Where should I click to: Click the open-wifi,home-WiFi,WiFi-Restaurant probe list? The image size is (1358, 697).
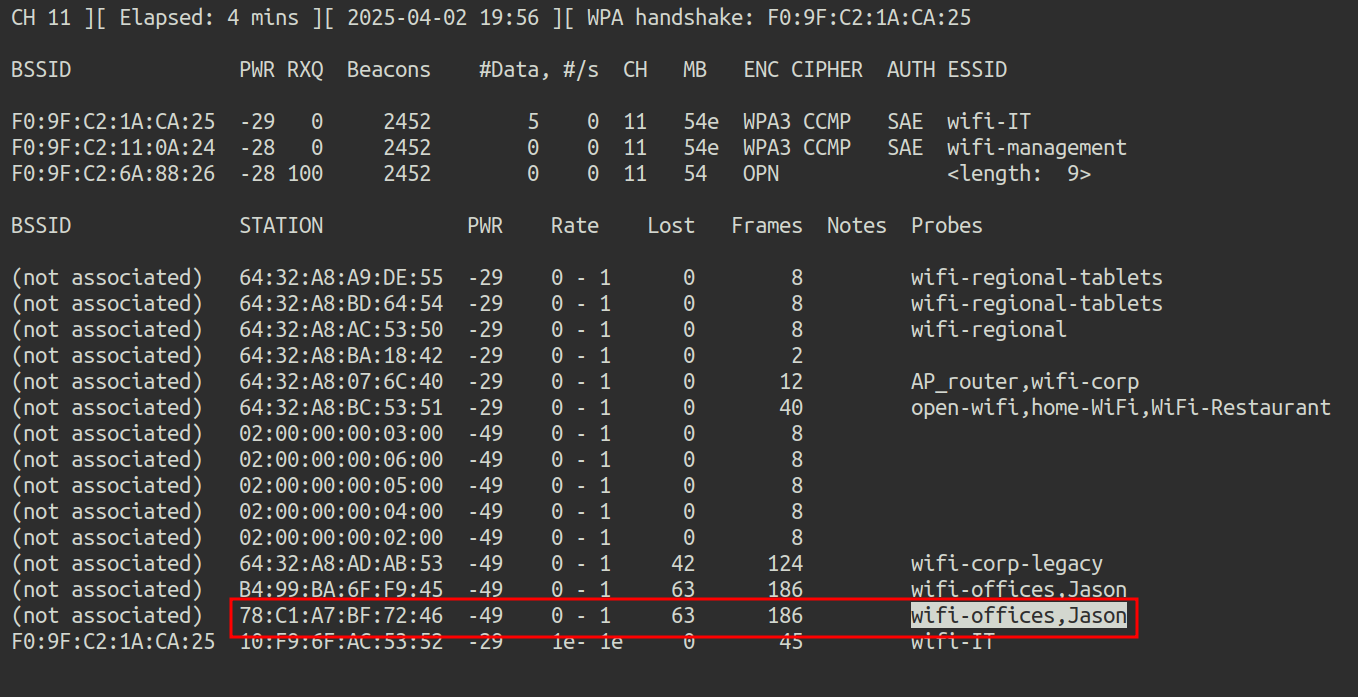(x=1120, y=408)
